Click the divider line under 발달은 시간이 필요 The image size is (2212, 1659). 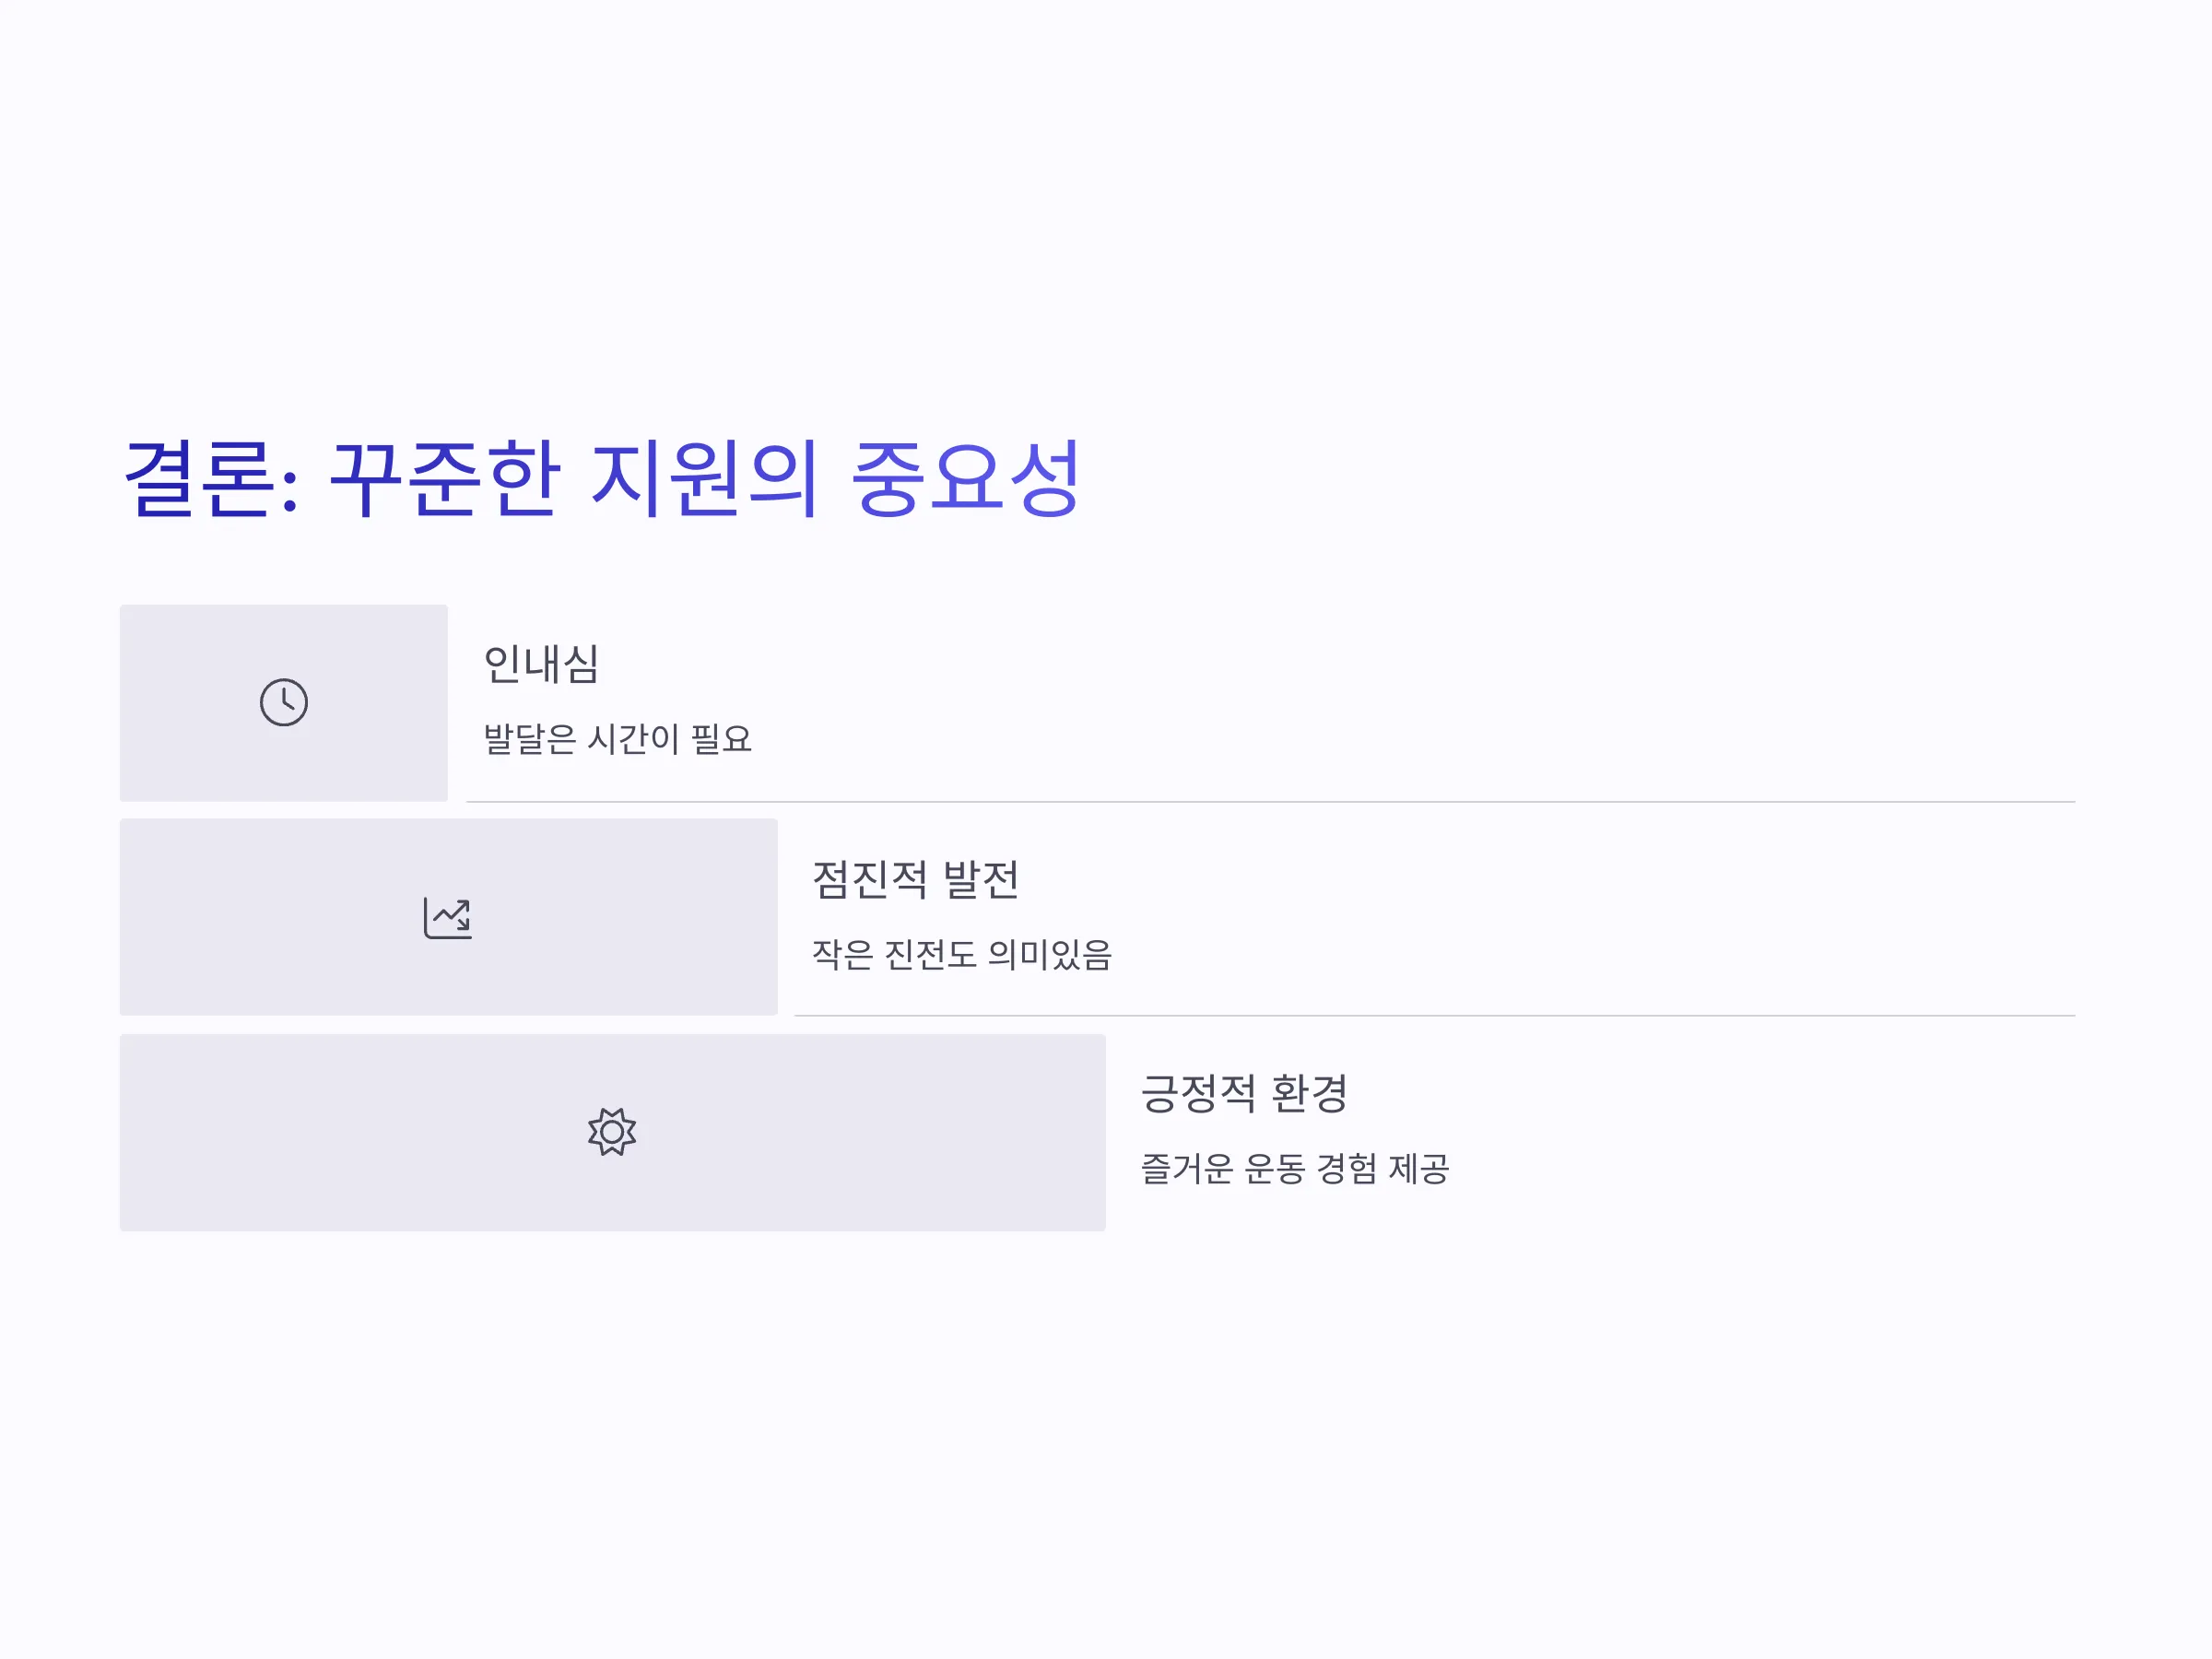(x=1271, y=802)
